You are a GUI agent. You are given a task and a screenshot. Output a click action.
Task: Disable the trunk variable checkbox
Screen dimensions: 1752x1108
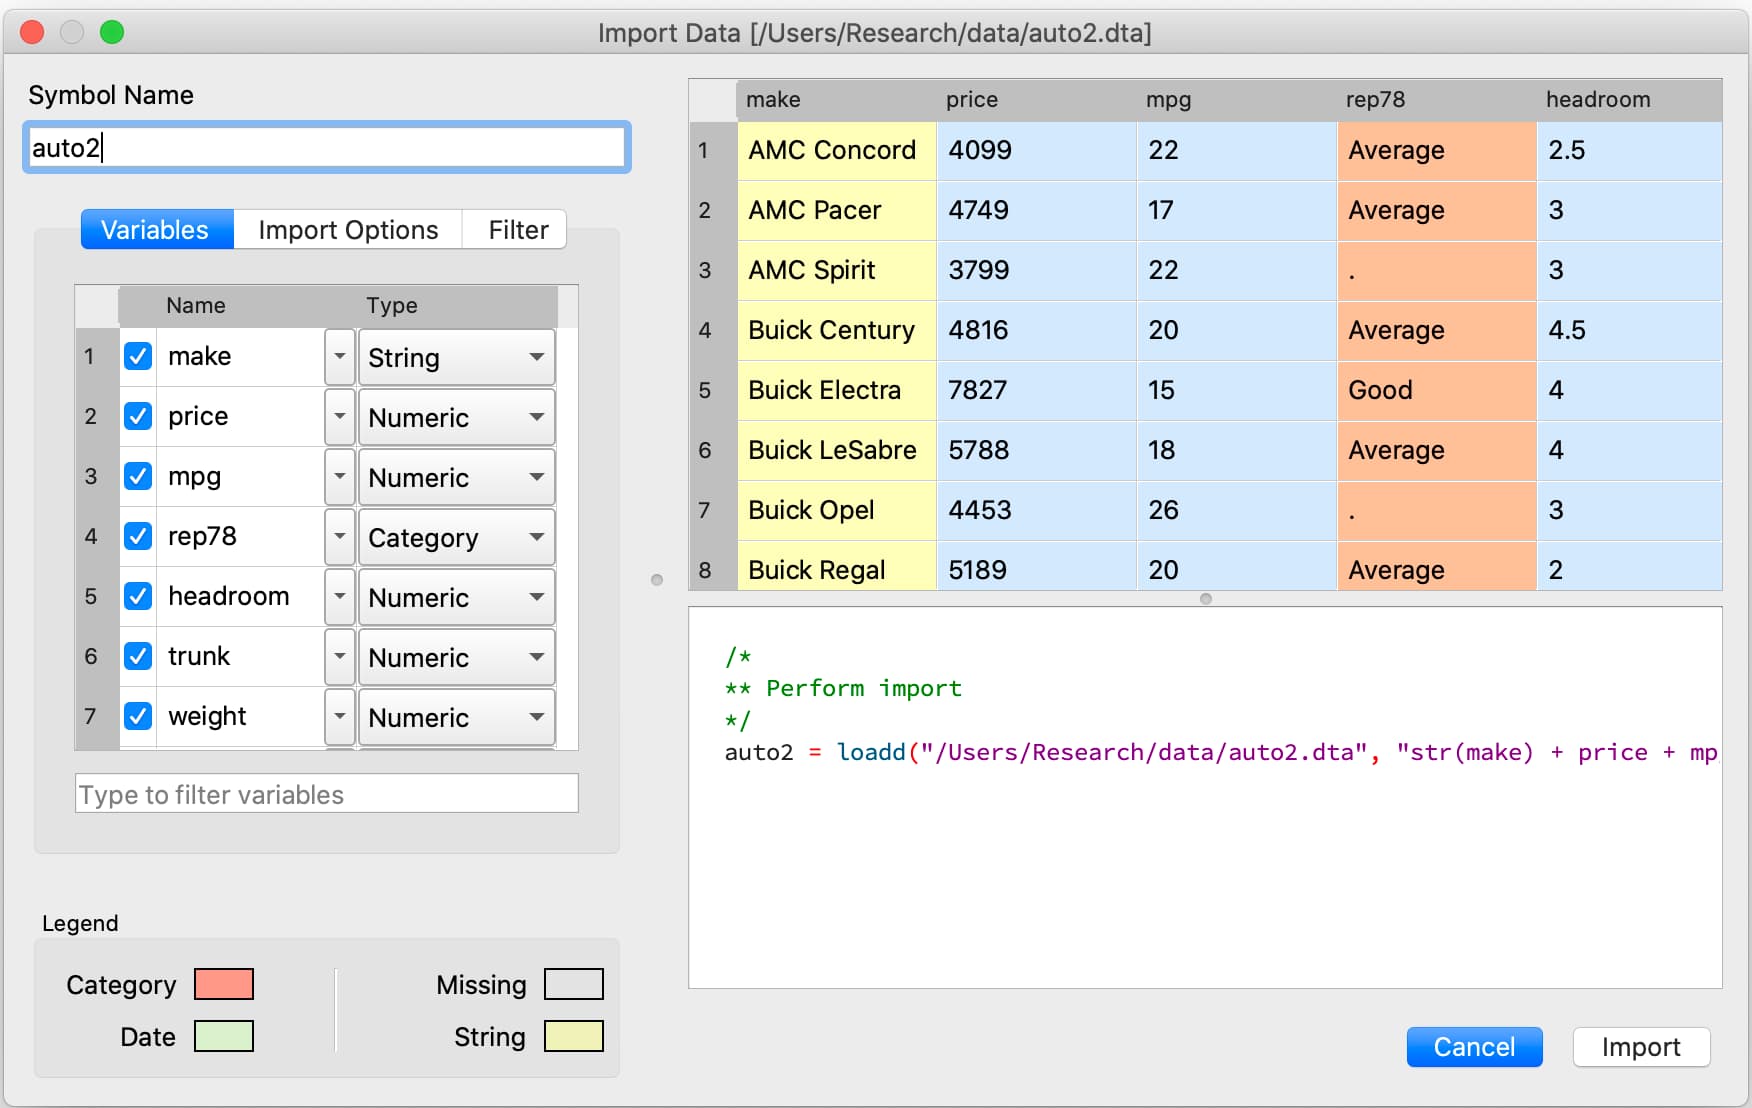pyautogui.click(x=138, y=657)
